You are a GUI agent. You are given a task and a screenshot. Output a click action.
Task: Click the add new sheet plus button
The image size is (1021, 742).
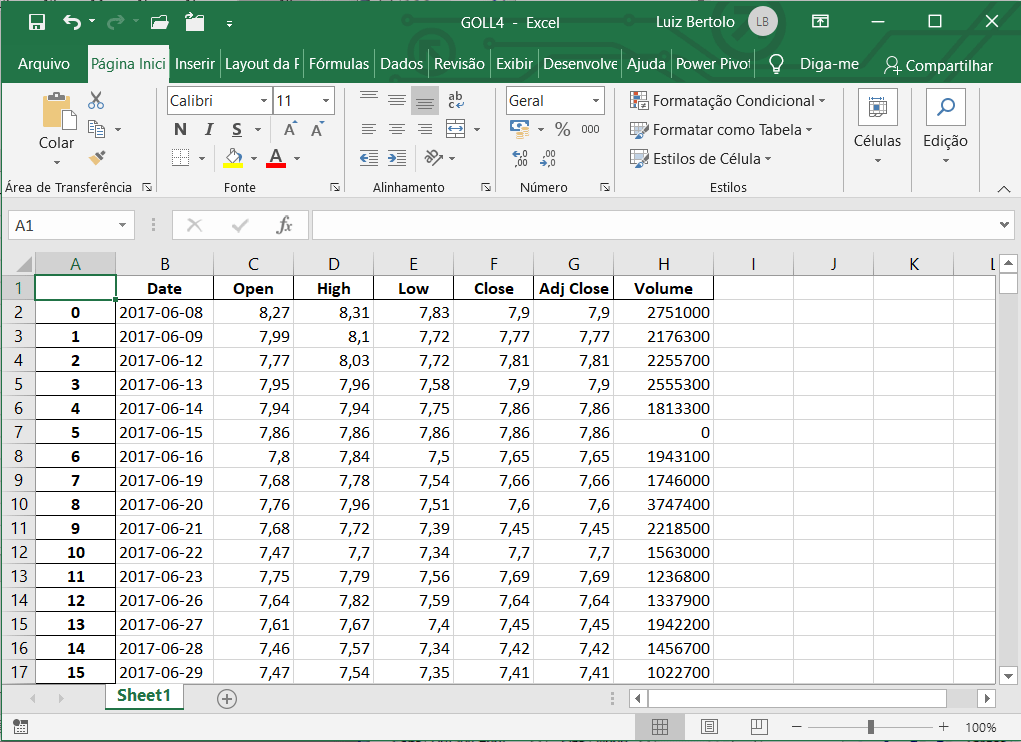(x=227, y=698)
